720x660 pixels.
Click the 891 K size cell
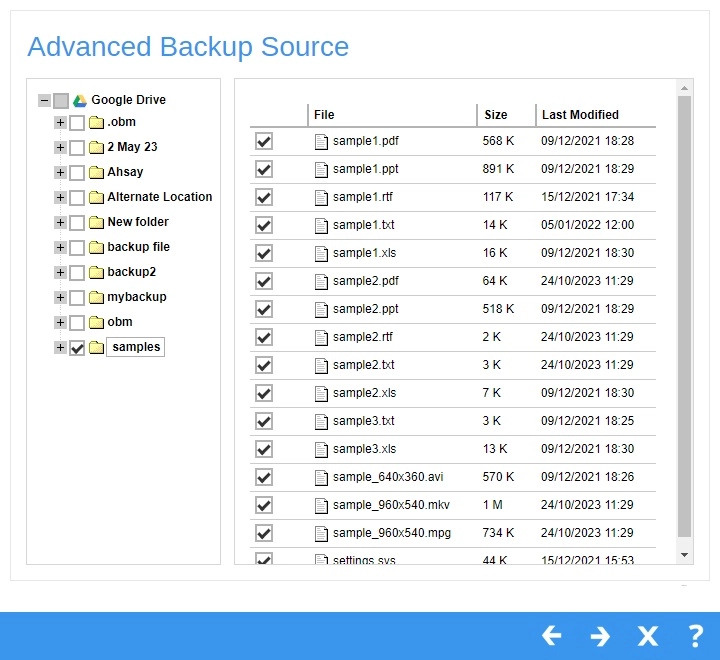tap(498, 169)
